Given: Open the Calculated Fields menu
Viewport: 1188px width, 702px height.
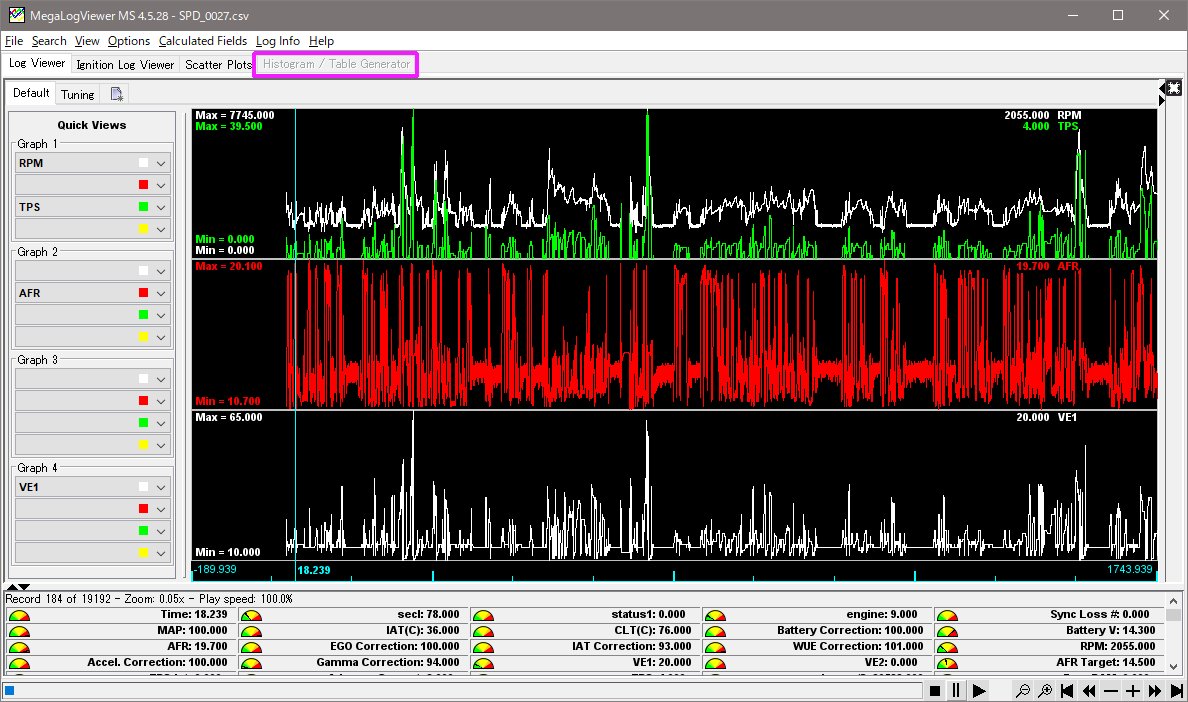Looking at the screenshot, I should pos(202,41).
